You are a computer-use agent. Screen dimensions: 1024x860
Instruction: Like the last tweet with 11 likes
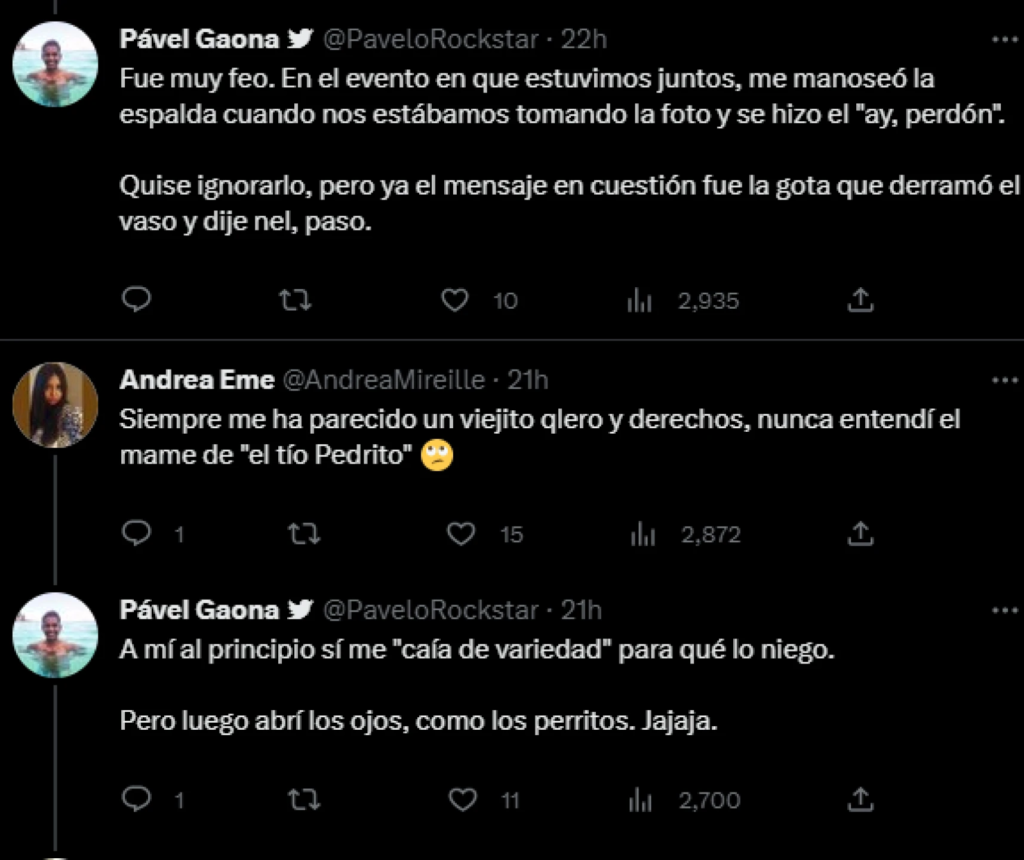(x=461, y=799)
